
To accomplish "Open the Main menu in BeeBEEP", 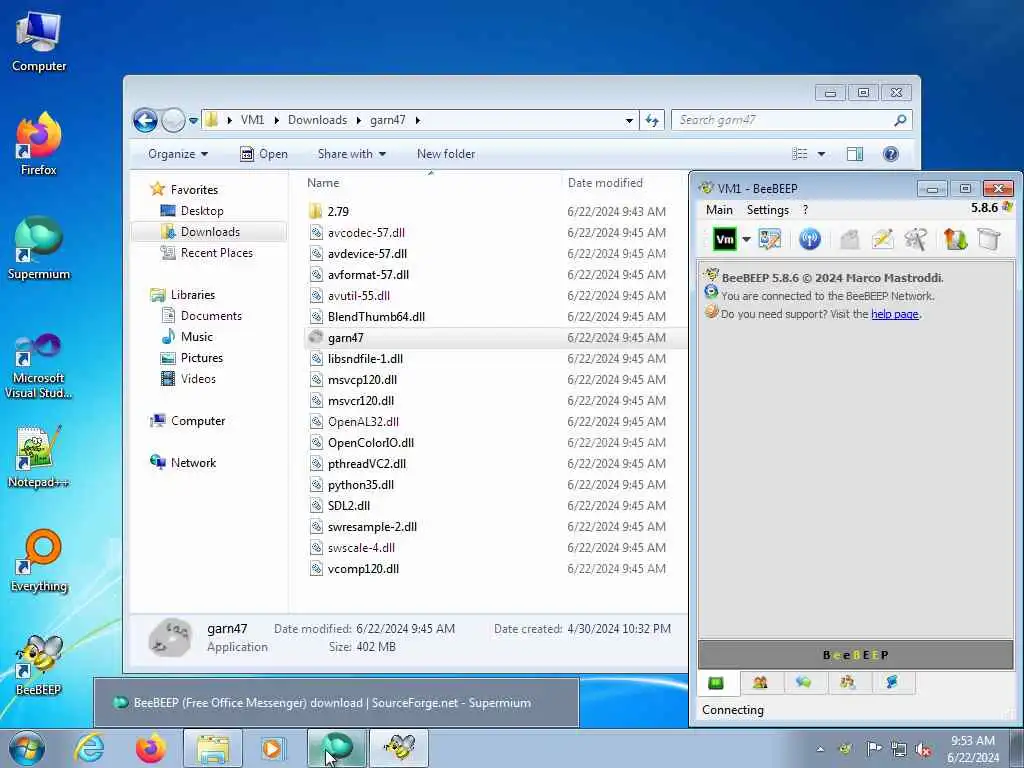I will [x=719, y=210].
